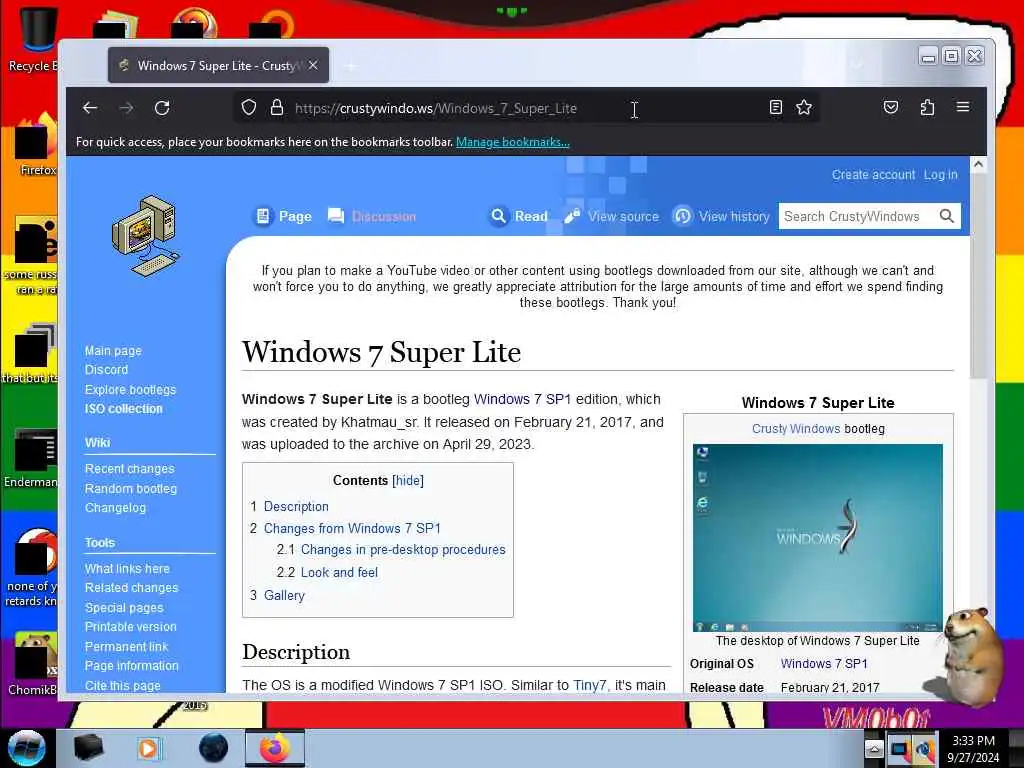Click the network tray icon

tap(899, 749)
